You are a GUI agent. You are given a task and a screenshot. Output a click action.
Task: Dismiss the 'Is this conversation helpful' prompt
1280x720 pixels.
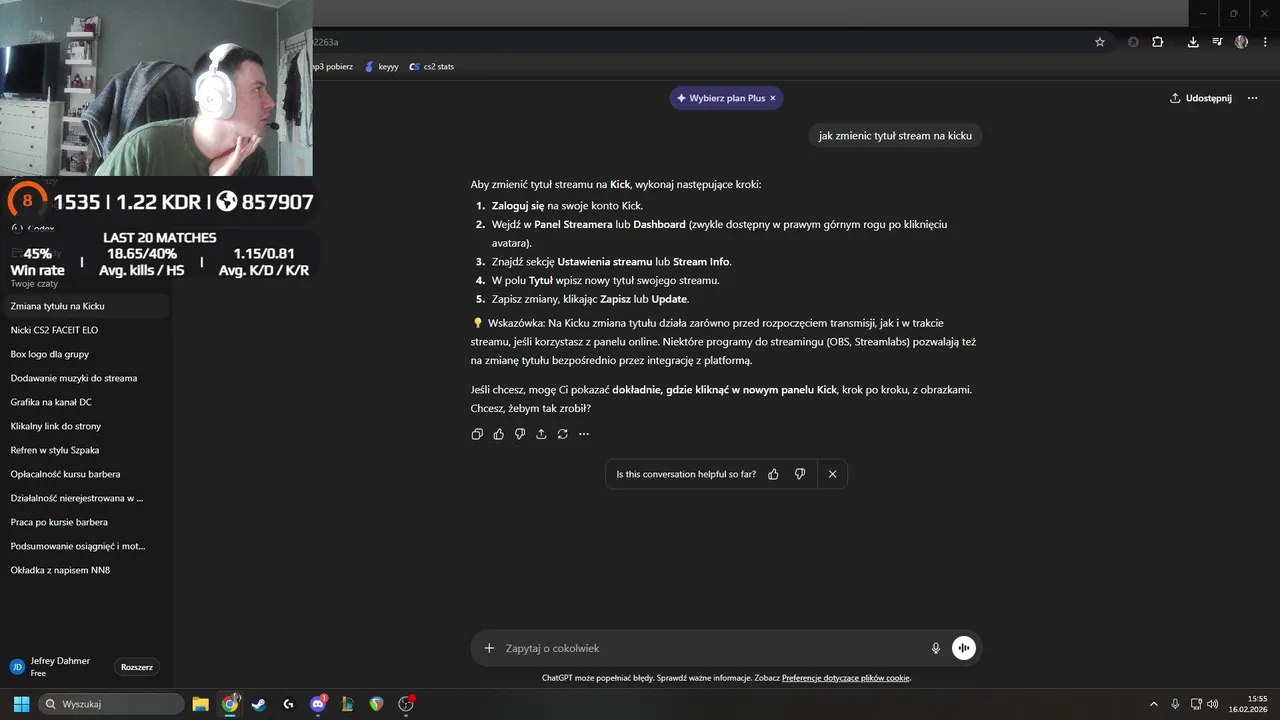832,474
